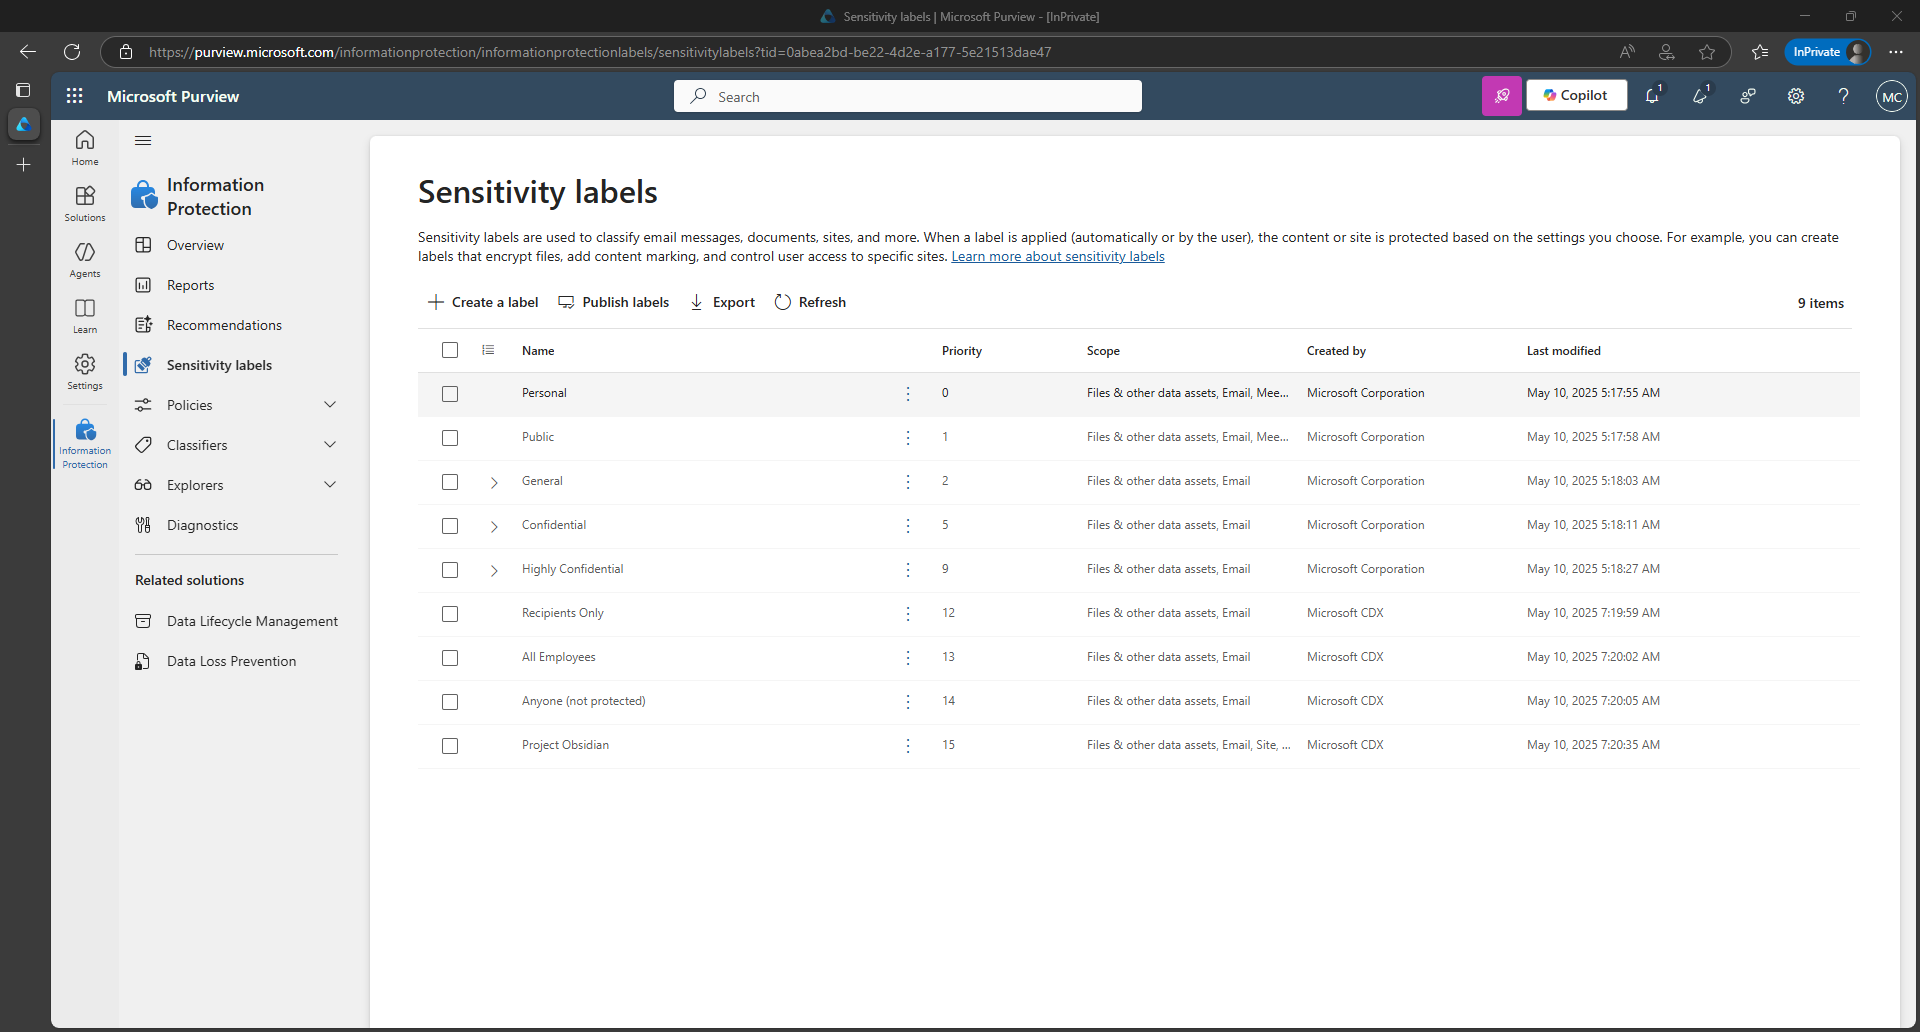1920x1032 pixels.
Task: Open Agents in the left rail
Action: click(85, 259)
